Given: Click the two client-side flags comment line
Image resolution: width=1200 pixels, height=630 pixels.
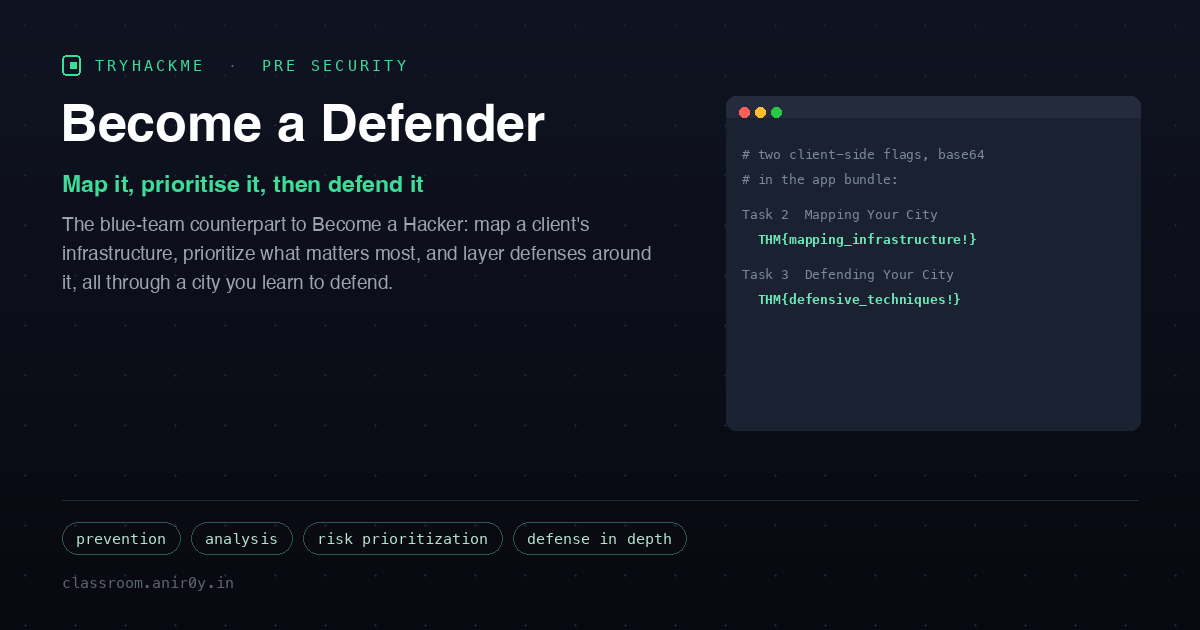Looking at the screenshot, I should coord(863,155).
